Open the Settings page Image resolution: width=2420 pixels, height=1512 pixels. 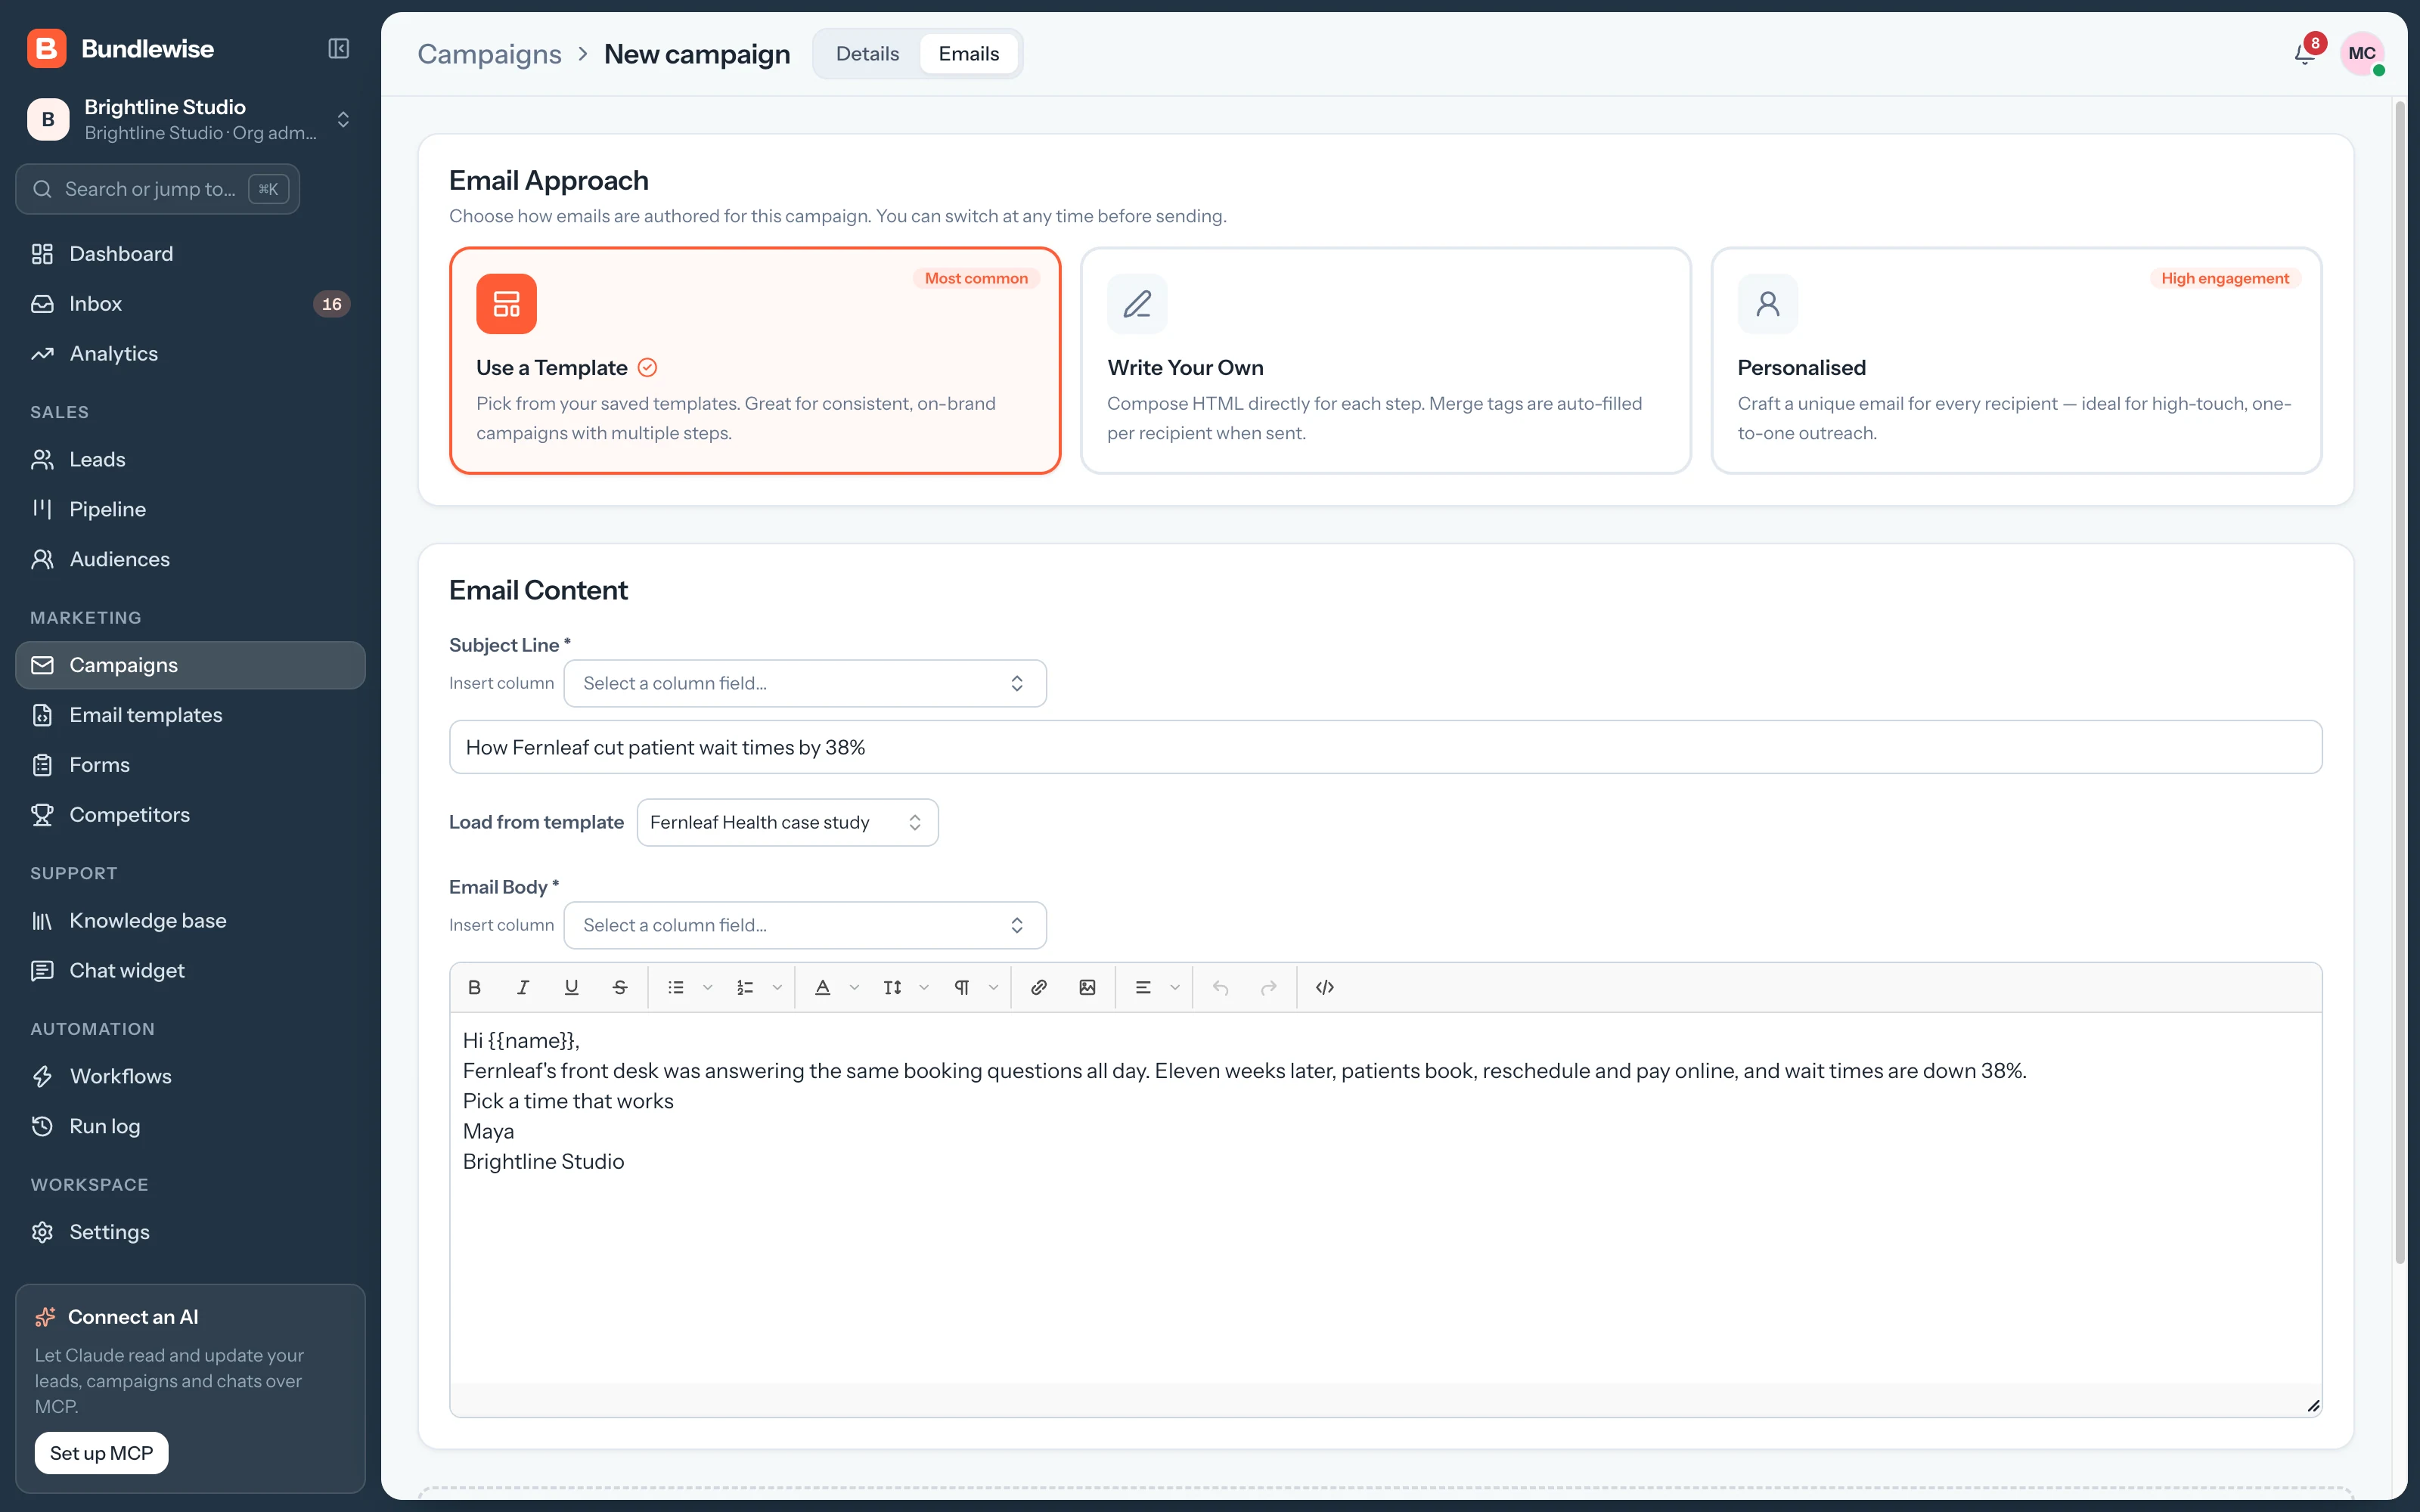[190, 1232]
